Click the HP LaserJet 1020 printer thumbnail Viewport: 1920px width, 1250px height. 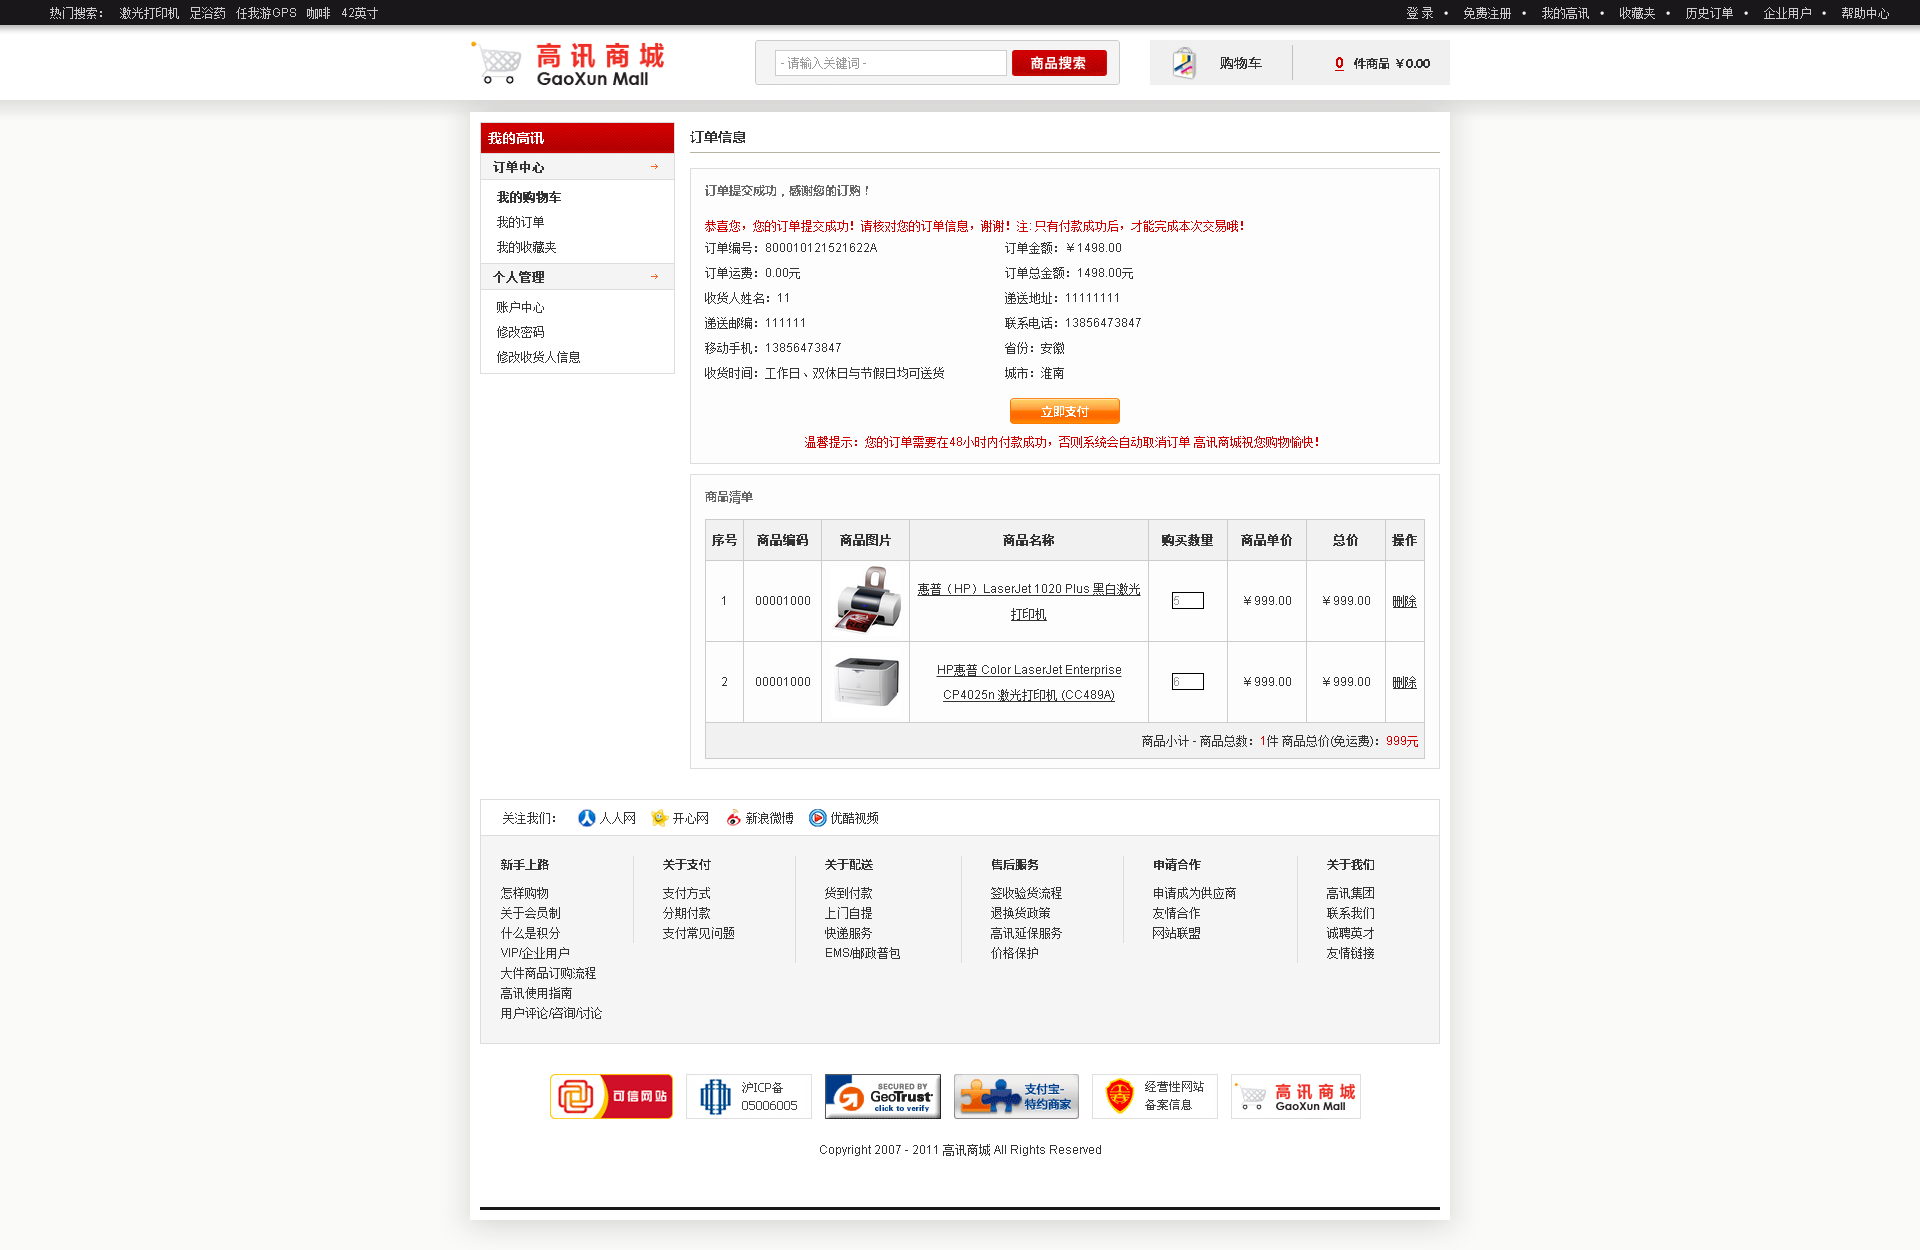[866, 601]
